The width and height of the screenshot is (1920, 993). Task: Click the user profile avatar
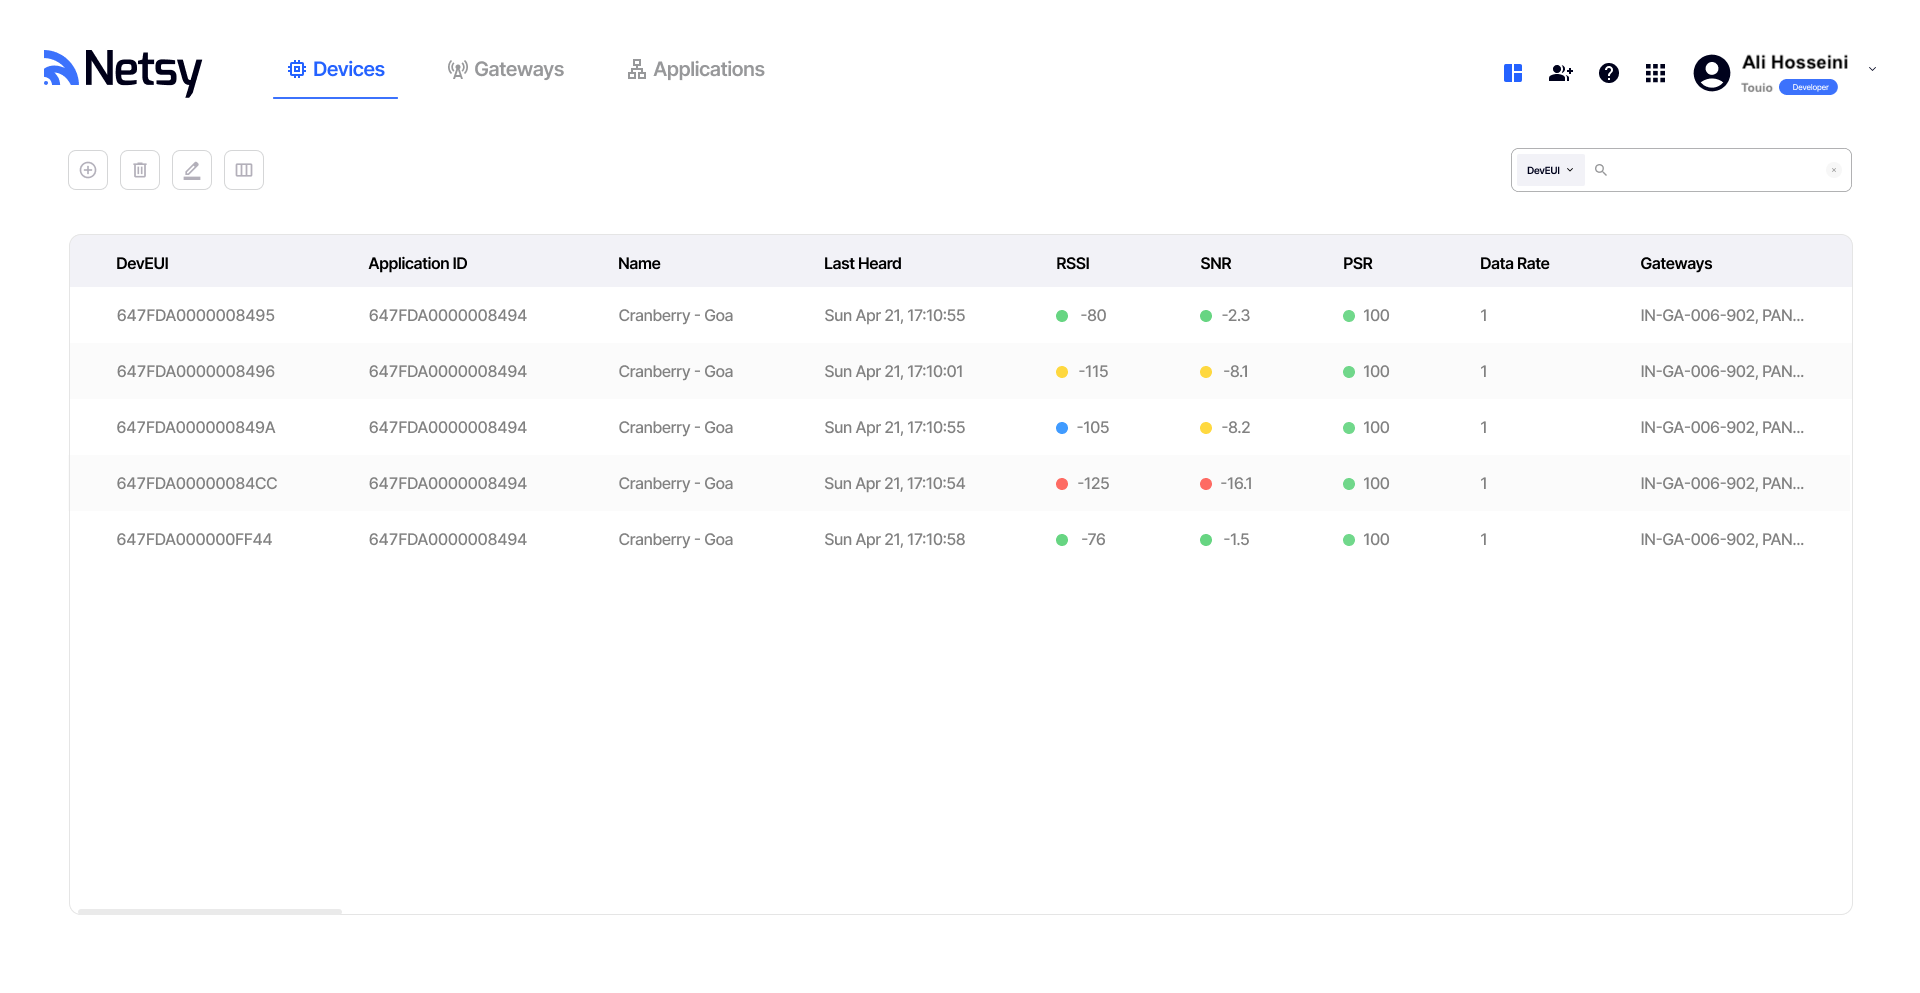1711,73
